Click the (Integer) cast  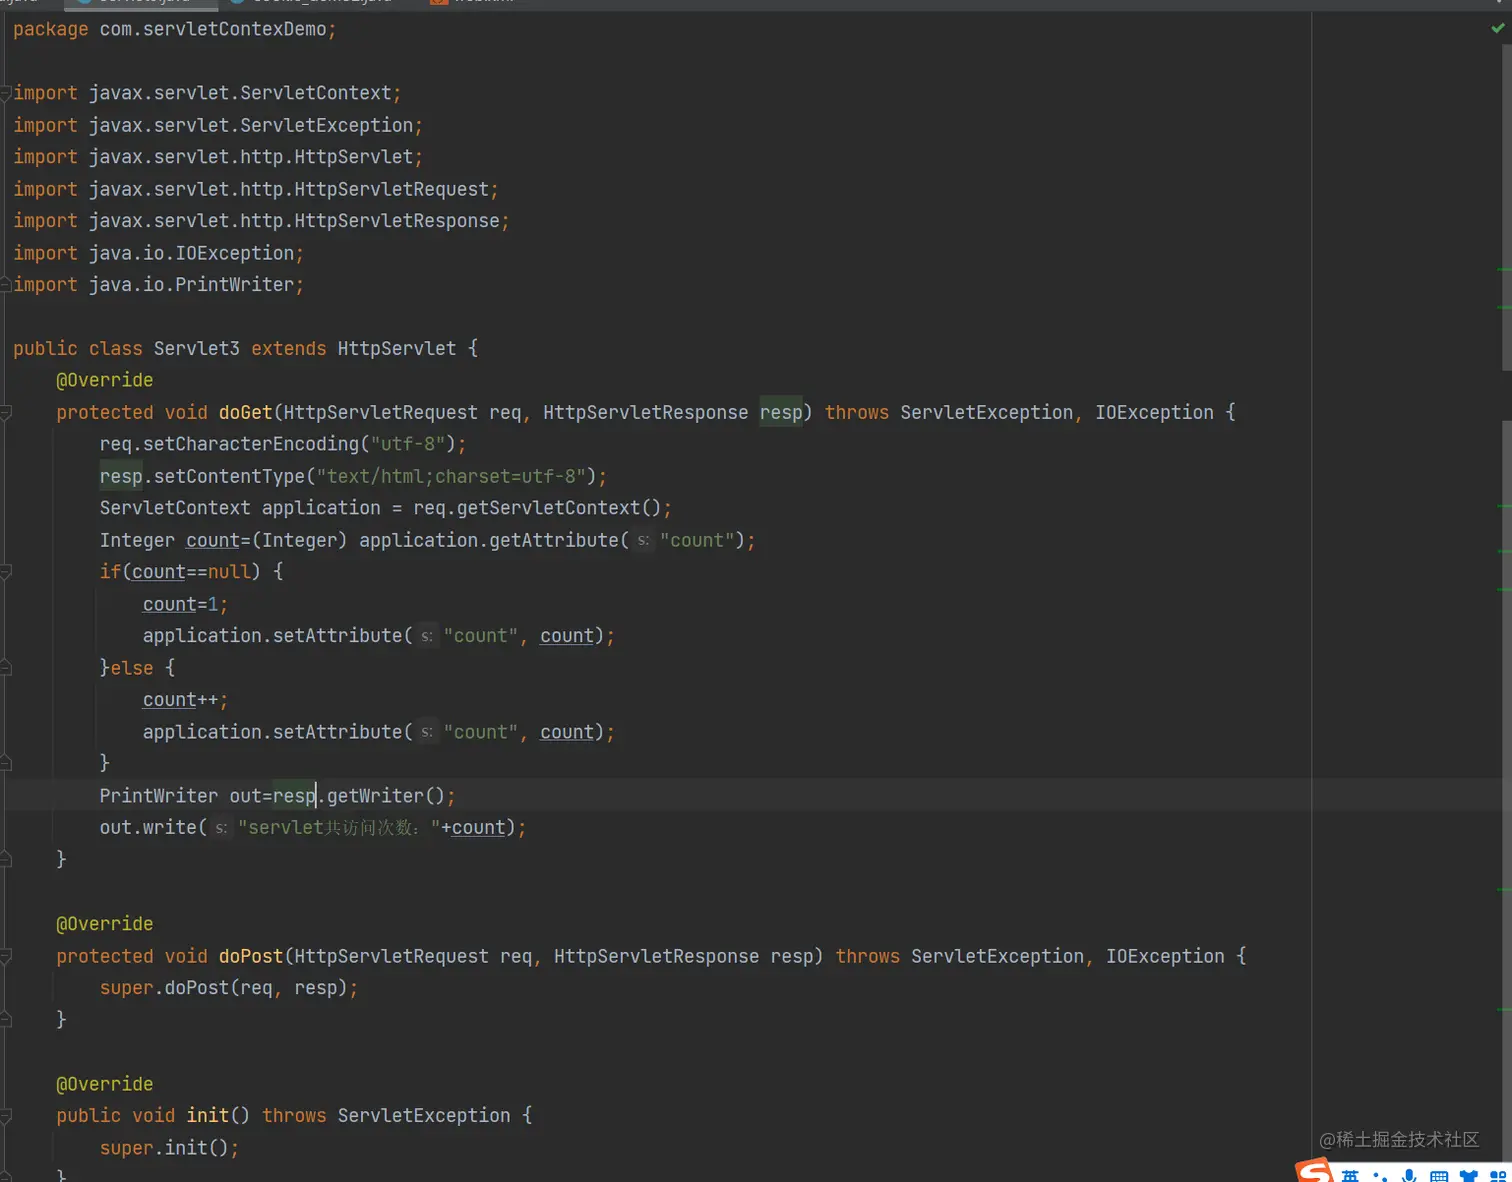pyautogui.click(x=300, y=541)
